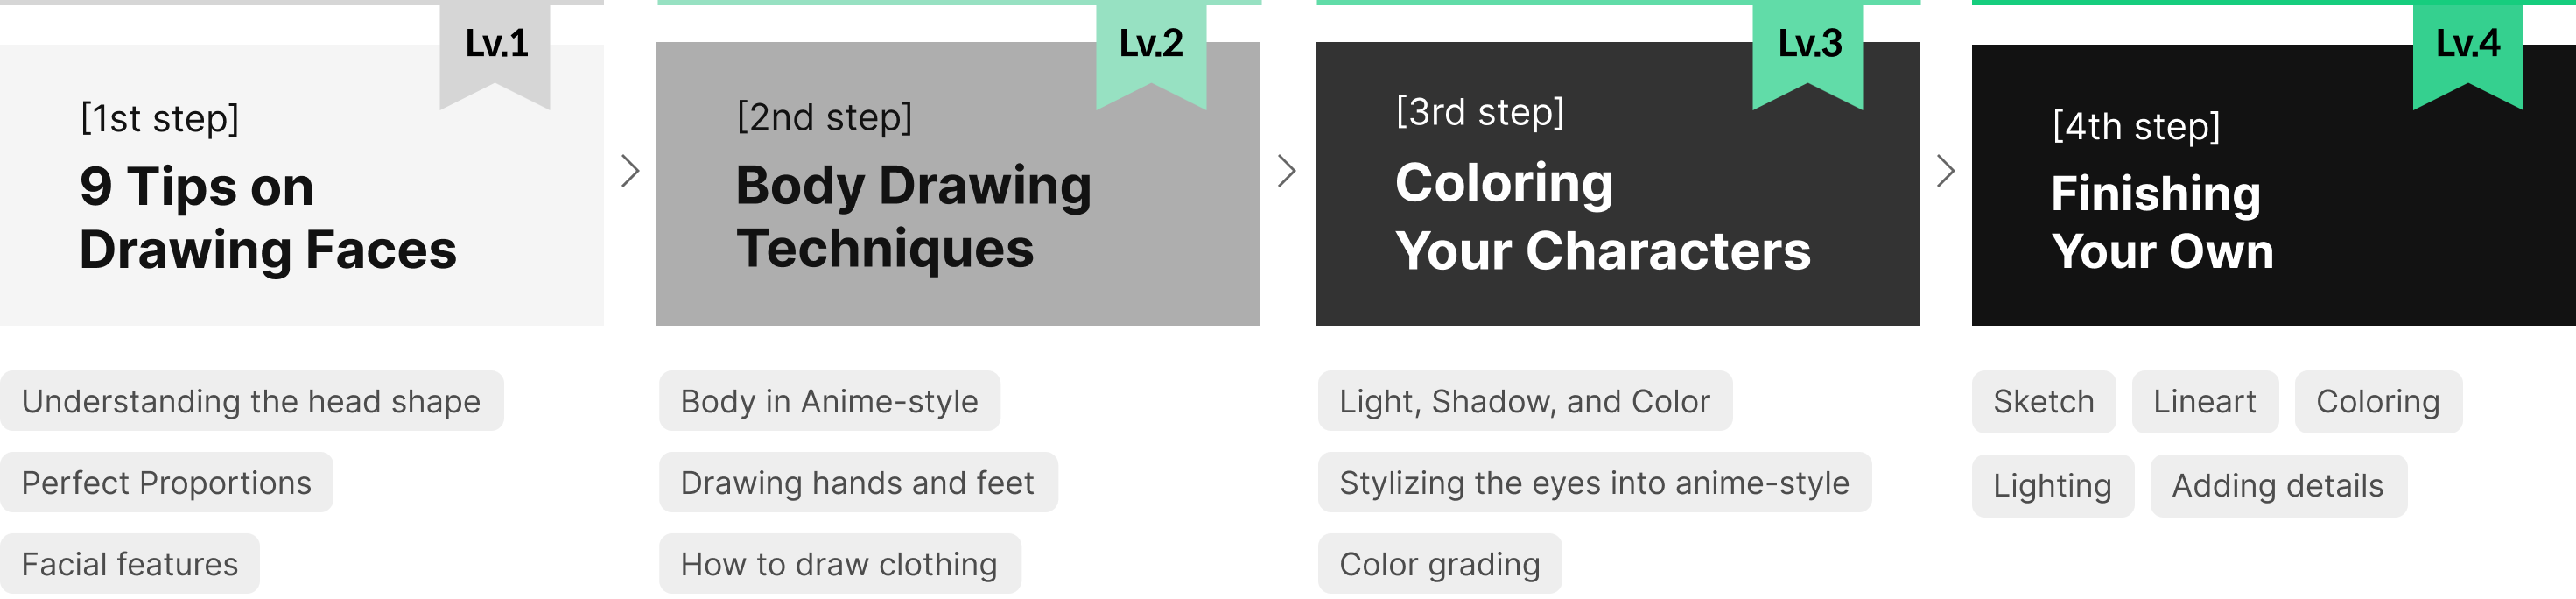
Task: Open the 9 Tips on Drawing Faces card
Action: tap(302, 185)
